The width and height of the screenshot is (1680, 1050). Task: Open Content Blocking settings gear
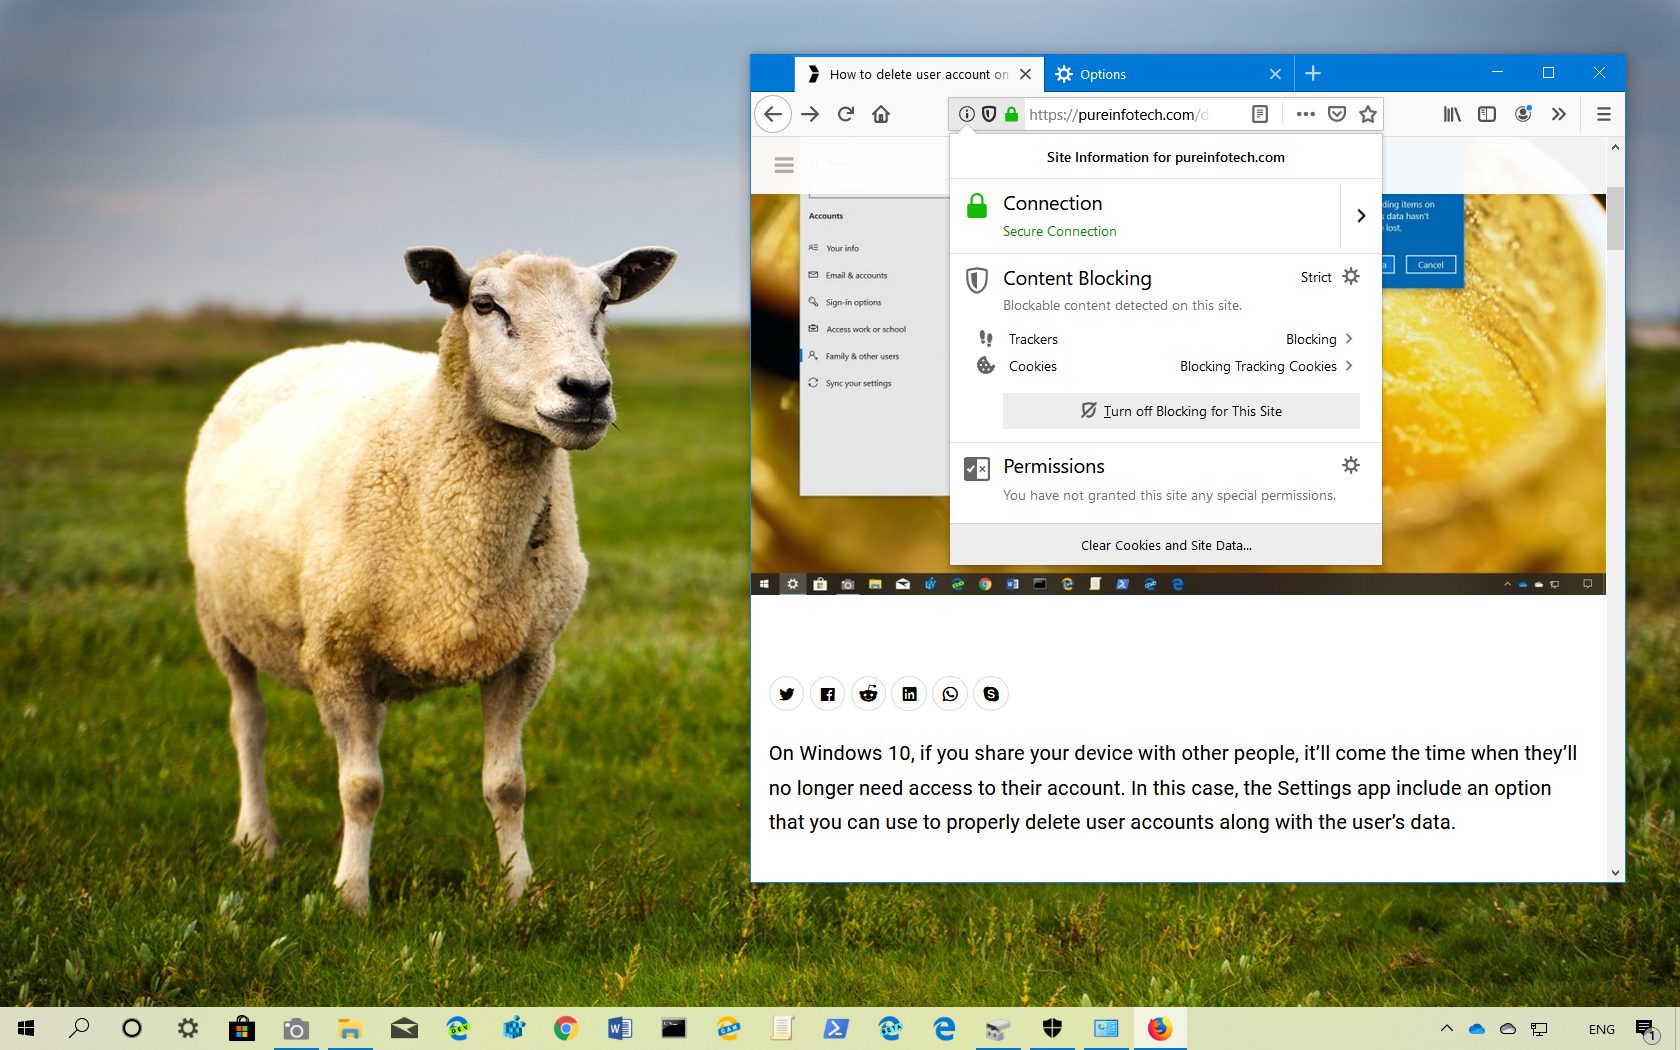tap(1351, 276)
